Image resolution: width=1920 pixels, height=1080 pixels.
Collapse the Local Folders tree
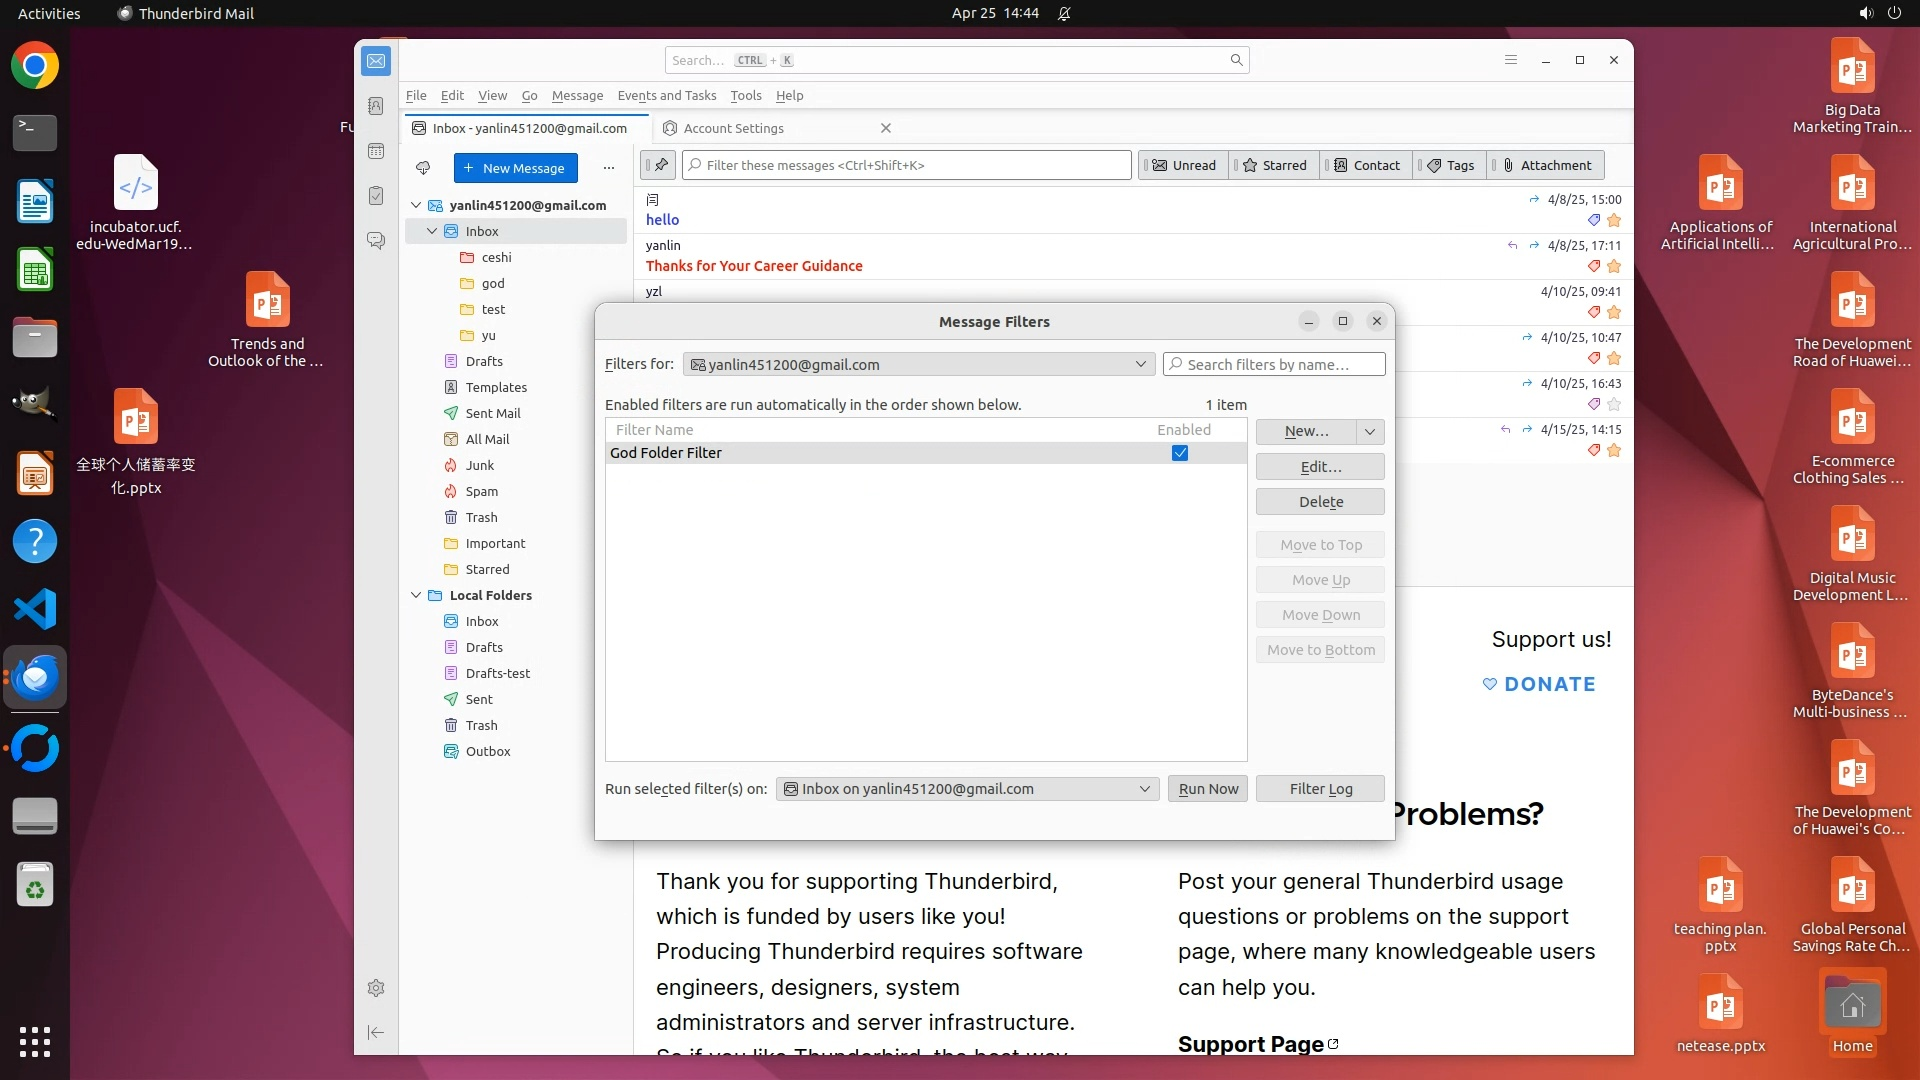[x=416, y=595]
